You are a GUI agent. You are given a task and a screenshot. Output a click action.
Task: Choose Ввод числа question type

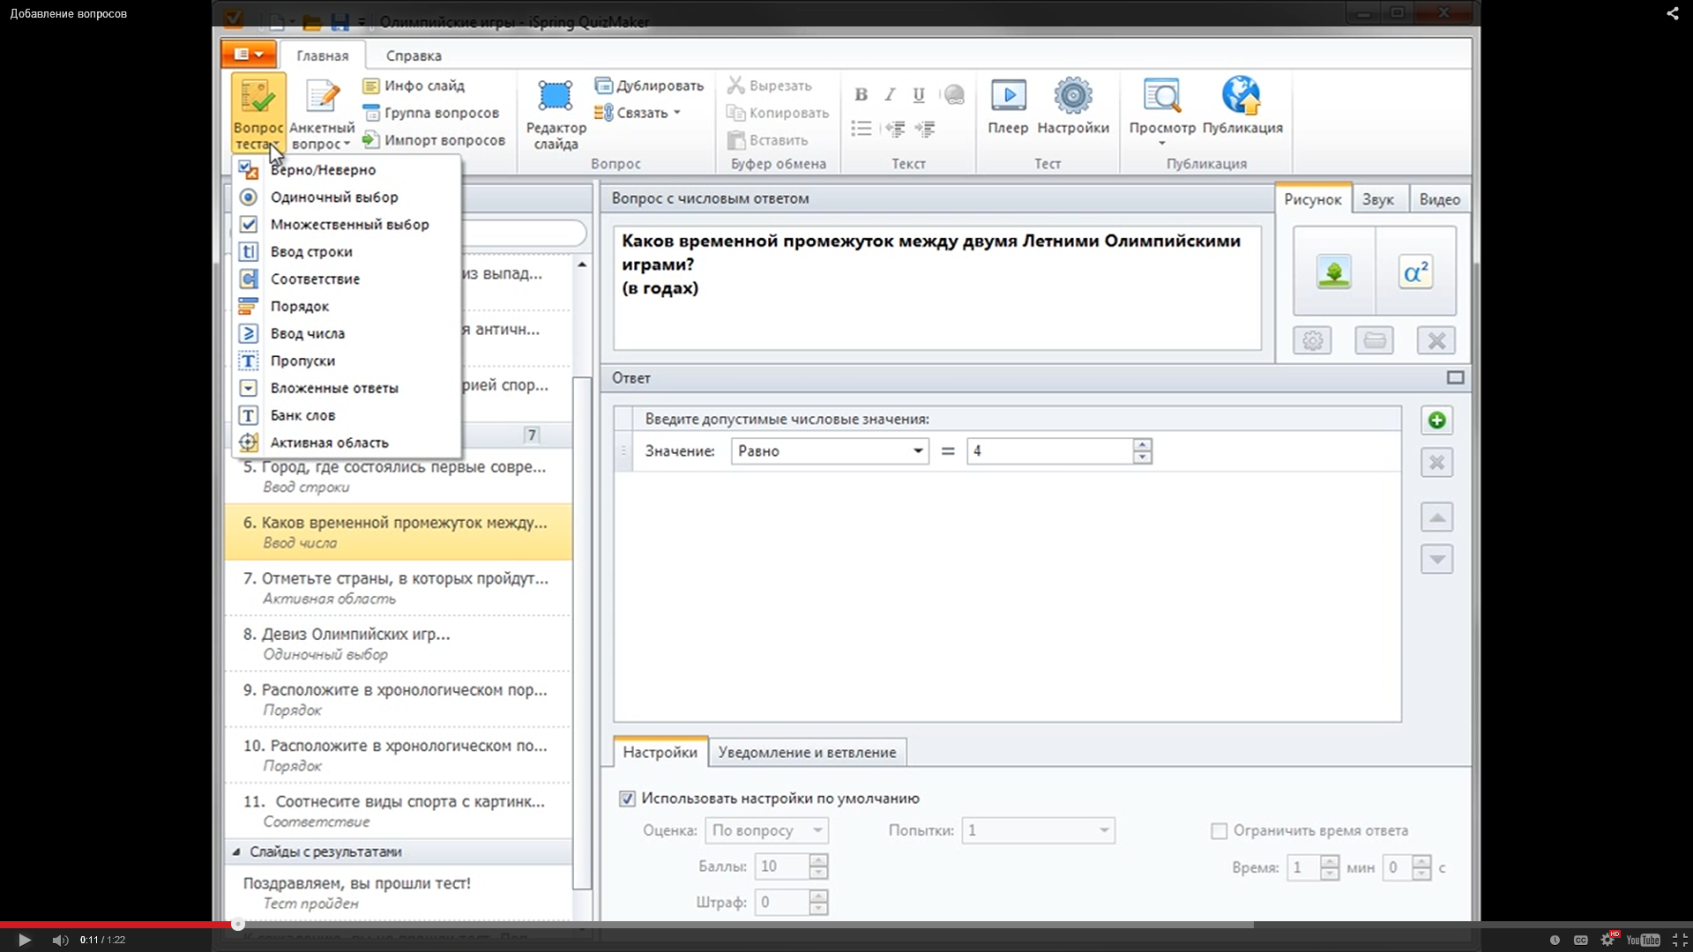pyautogui.click(x=346, y=333)
